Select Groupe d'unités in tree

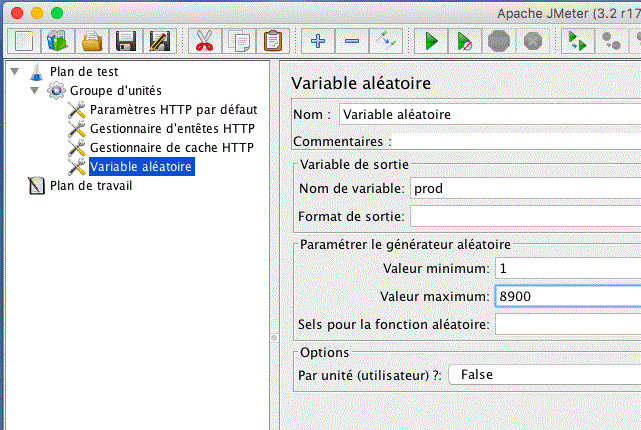tap(116, 90)
